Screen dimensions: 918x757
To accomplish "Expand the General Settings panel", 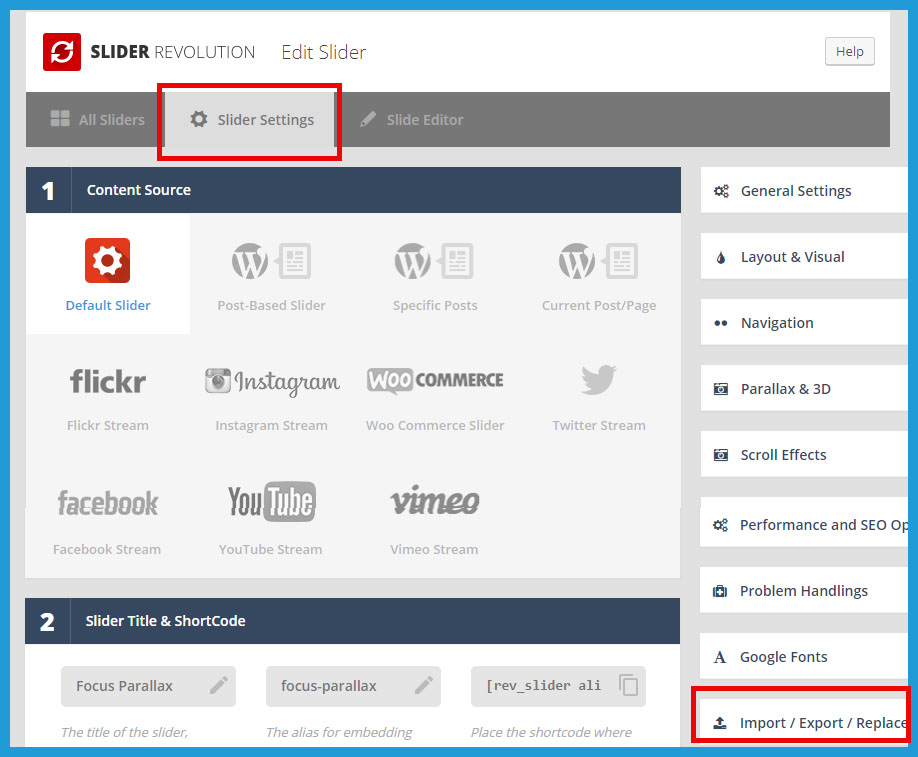I will click(804, 190).
